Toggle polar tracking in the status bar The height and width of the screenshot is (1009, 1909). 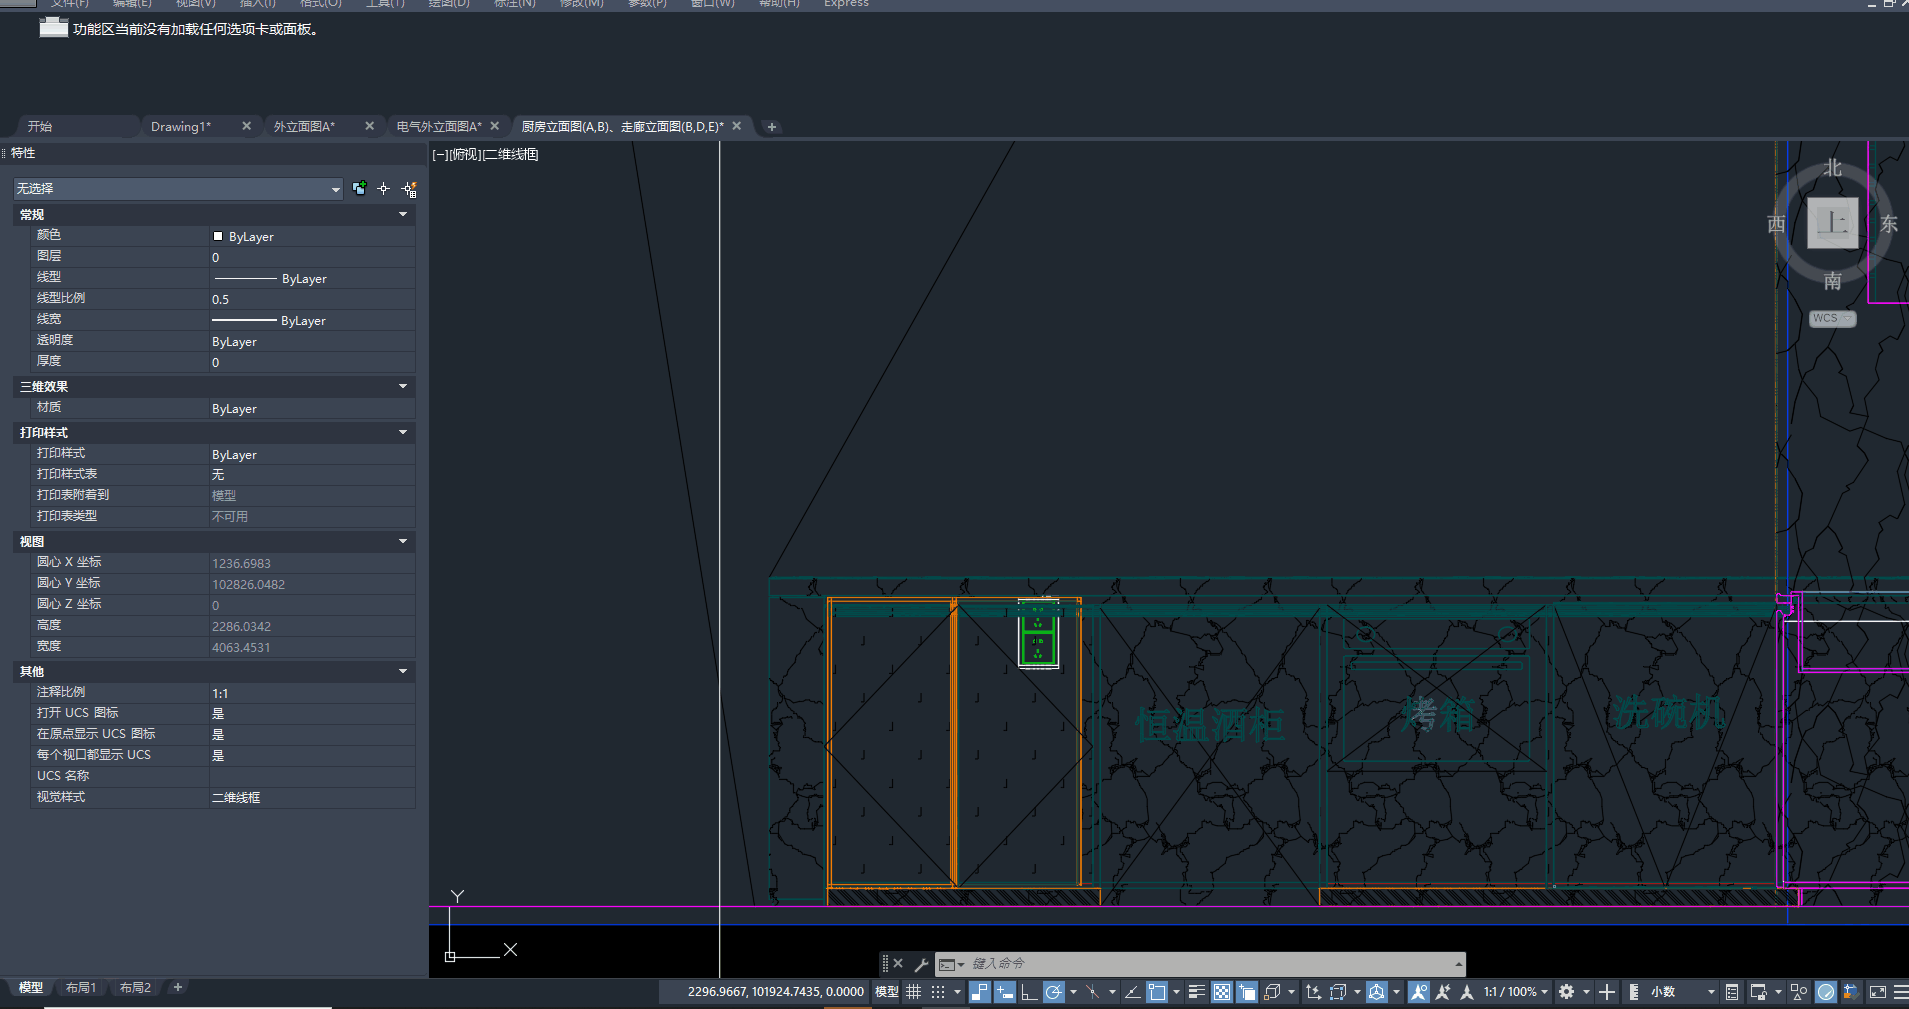click(1053, 992)
